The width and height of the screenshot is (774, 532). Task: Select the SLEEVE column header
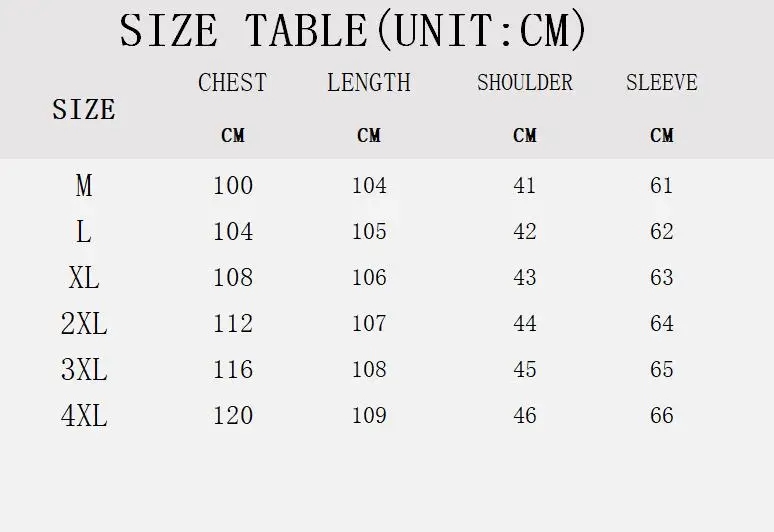coord(661,82)
